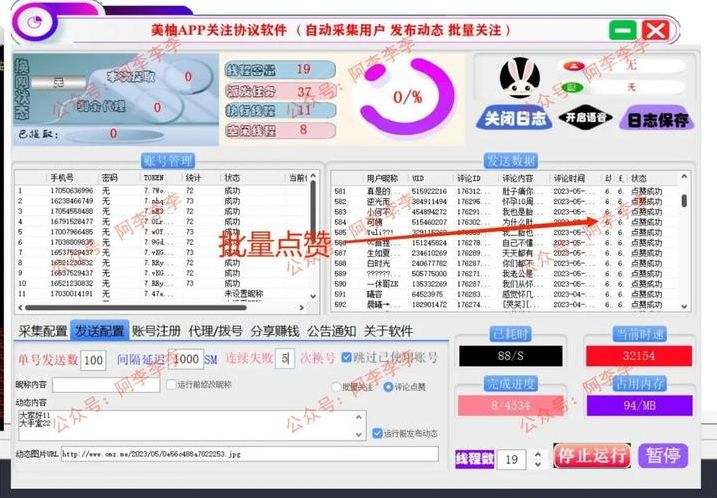717x498 pixels.
Task: Click the 动态图片URL input field
Action: [250, 454]
